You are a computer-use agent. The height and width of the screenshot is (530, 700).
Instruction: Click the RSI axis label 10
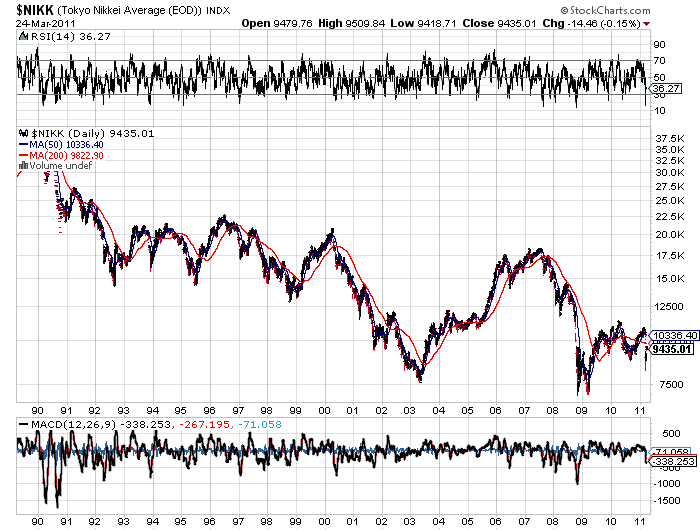pos(660,111)
